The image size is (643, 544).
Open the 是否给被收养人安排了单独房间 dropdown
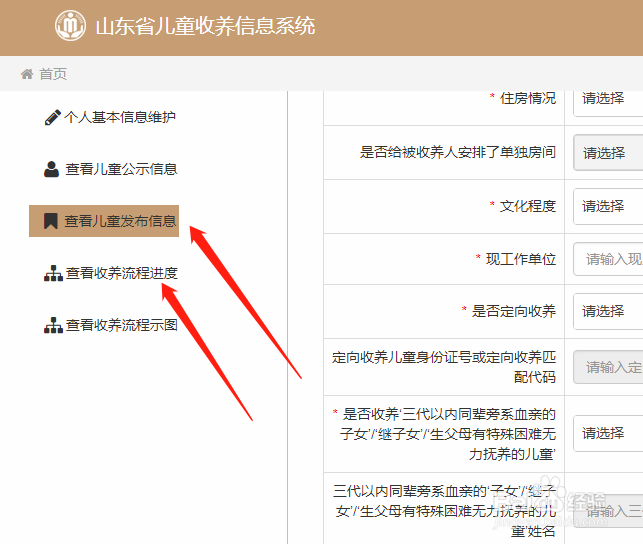608,153
